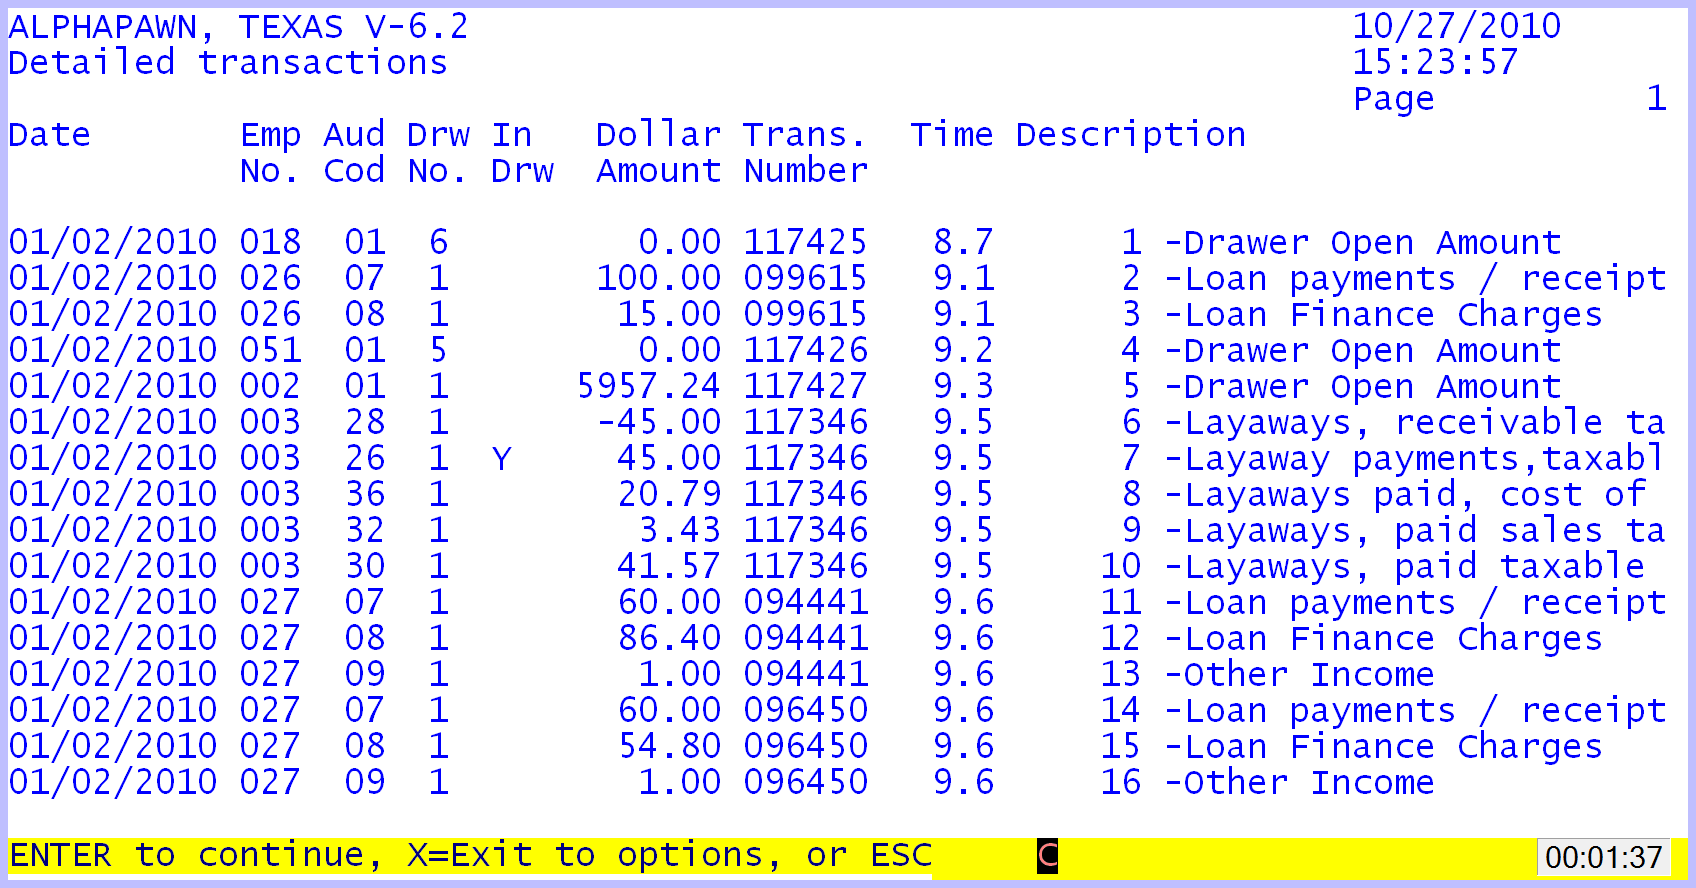Click the report date 10/27/2010
This screenshot has height=888, width=1696.
[1456, 26]
